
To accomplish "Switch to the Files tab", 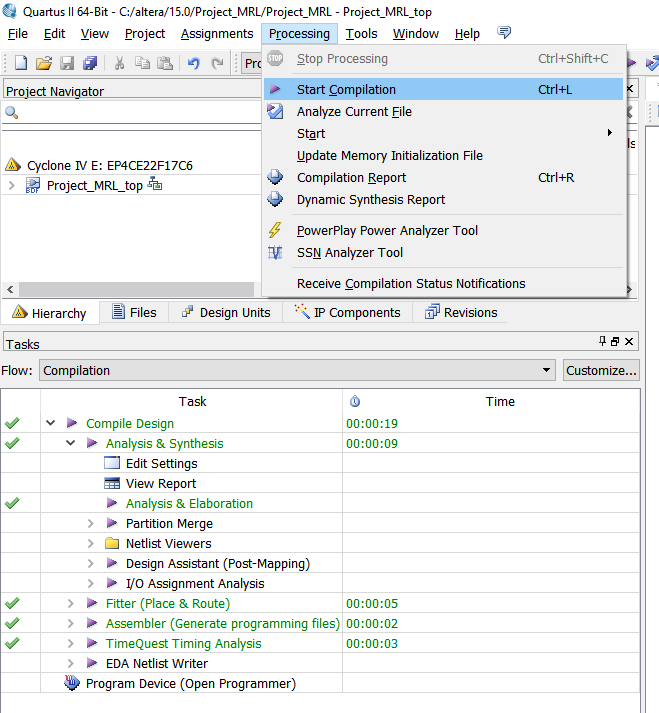I will pos(134,312).
